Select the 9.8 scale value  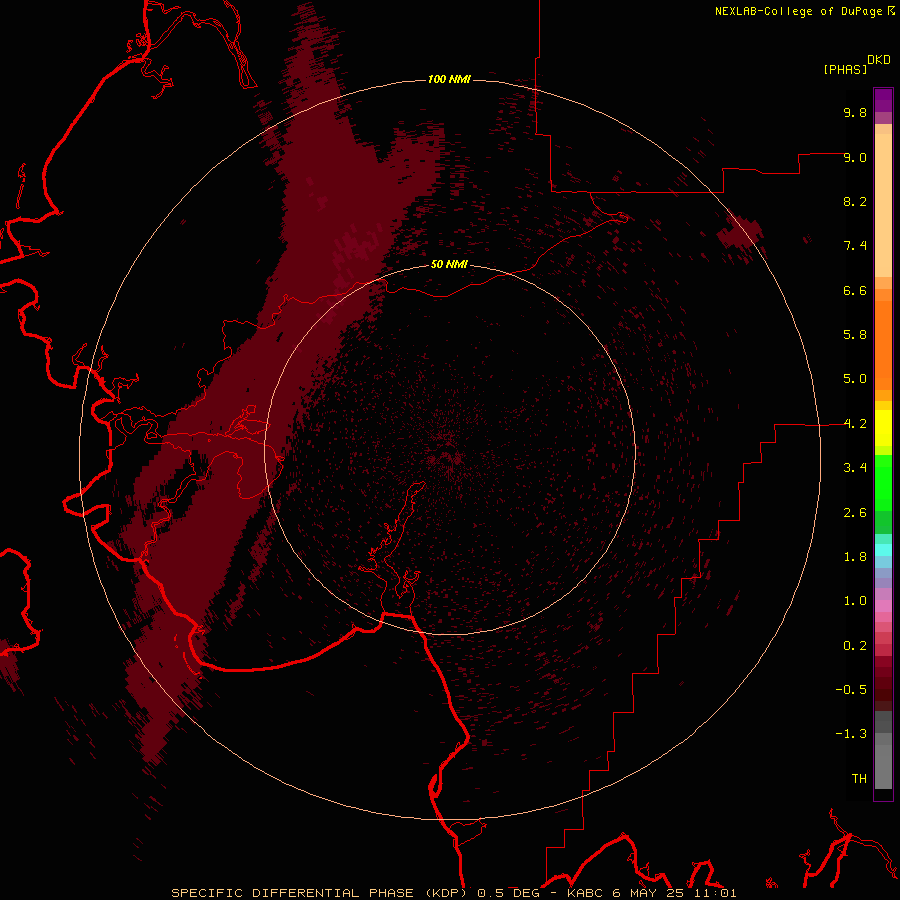tap(855, 112)
